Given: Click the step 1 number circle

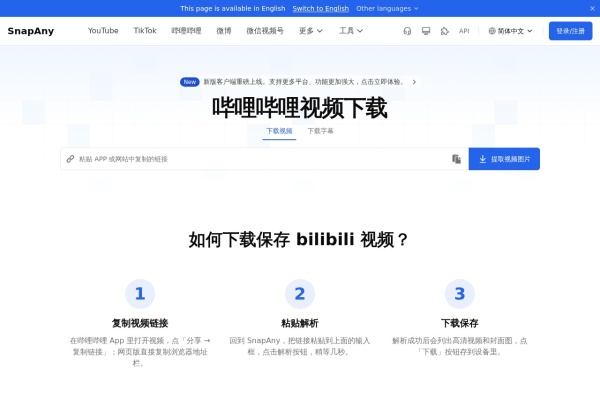Looking at the screenshot, I should 140,294.
